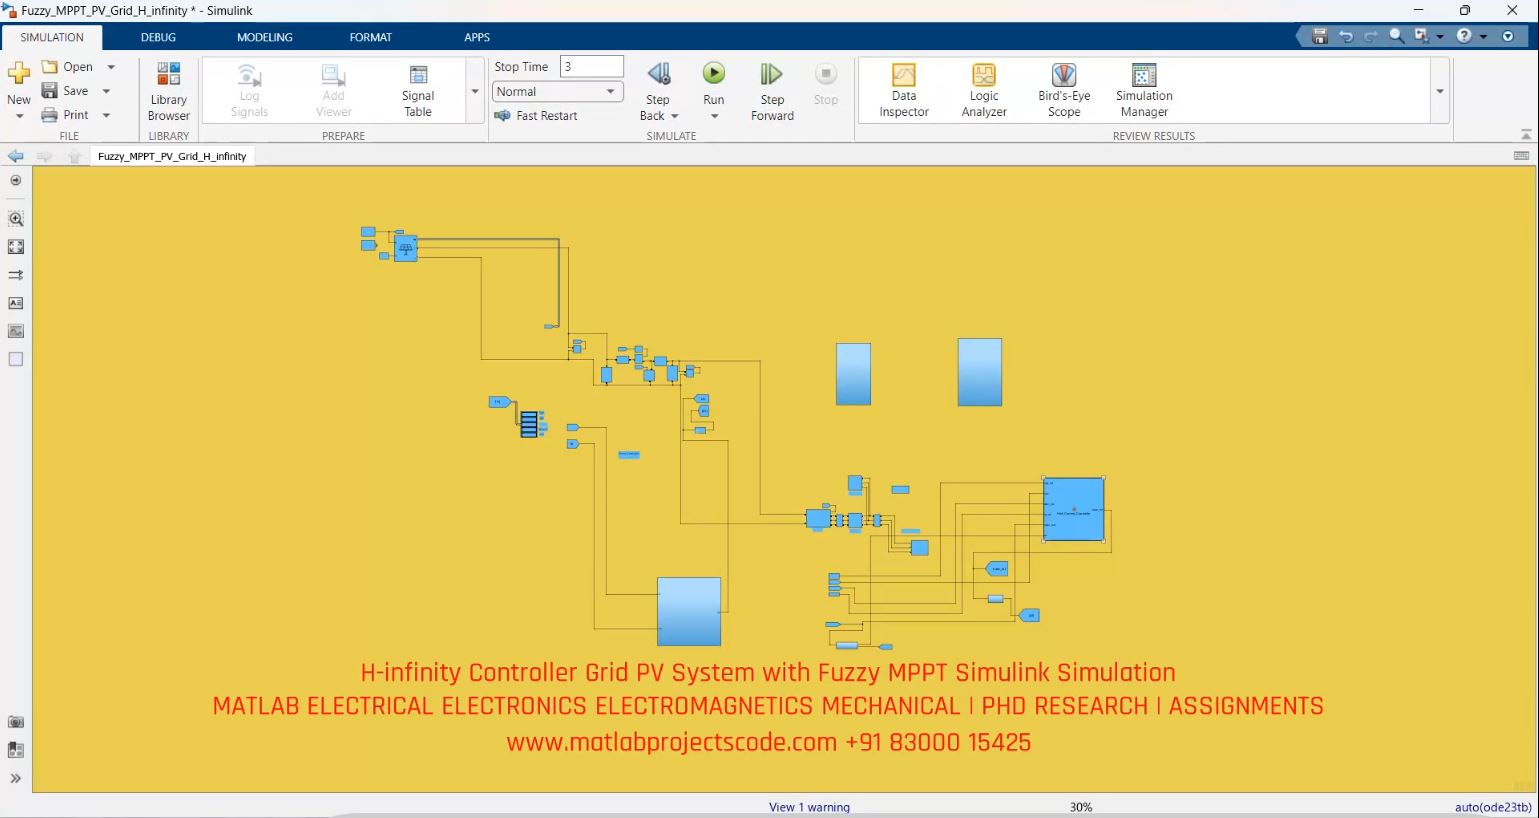This screenshot has height=818, width=1539.
Task: Expand the Run options arrow
Action: (x=714, y=116)
